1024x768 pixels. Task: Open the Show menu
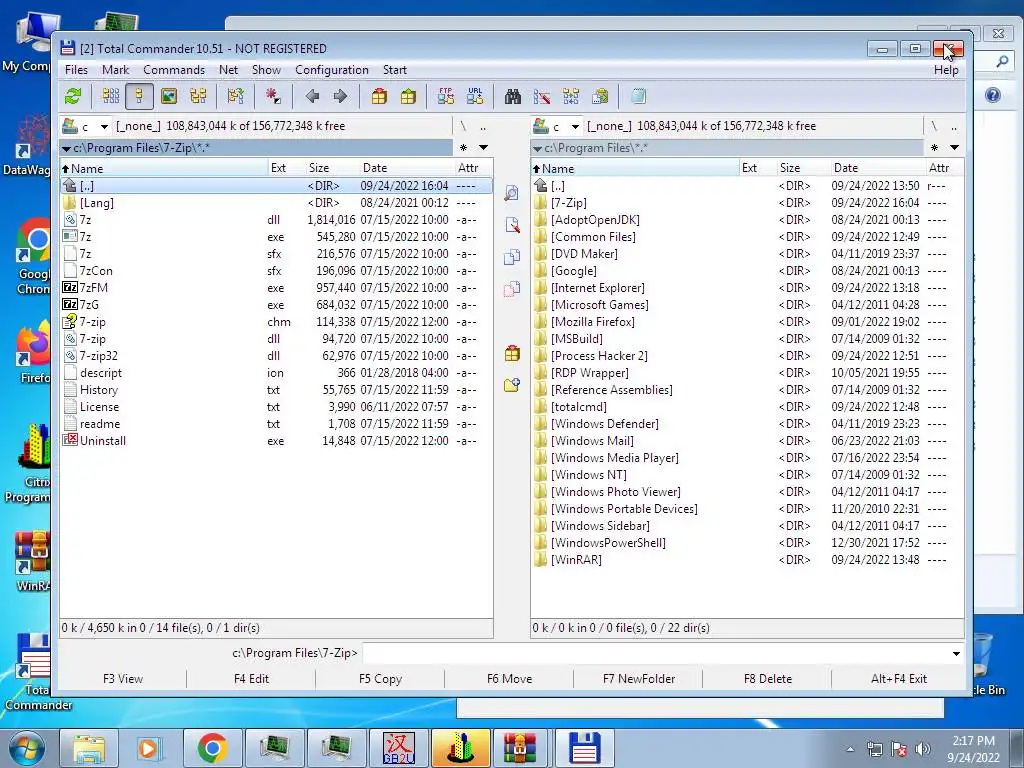[x=266, y=70]
